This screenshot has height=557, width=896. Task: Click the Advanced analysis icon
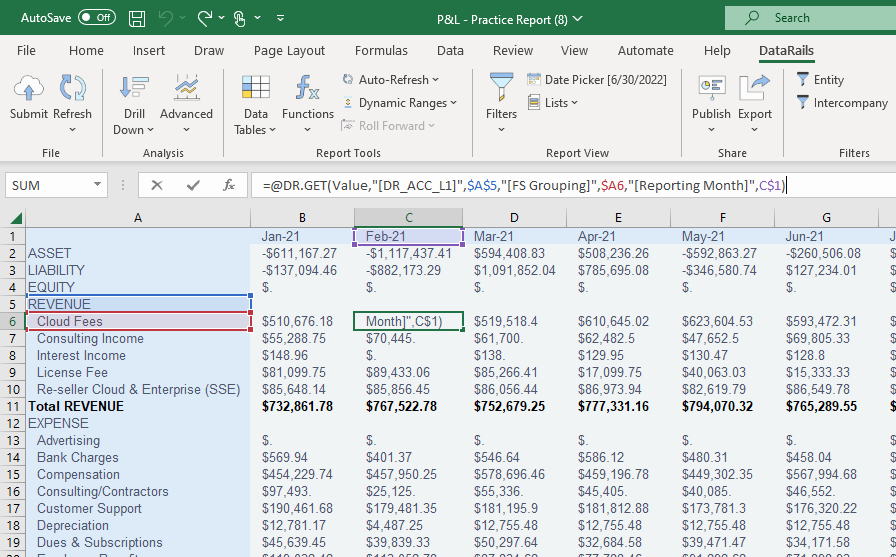186,89
